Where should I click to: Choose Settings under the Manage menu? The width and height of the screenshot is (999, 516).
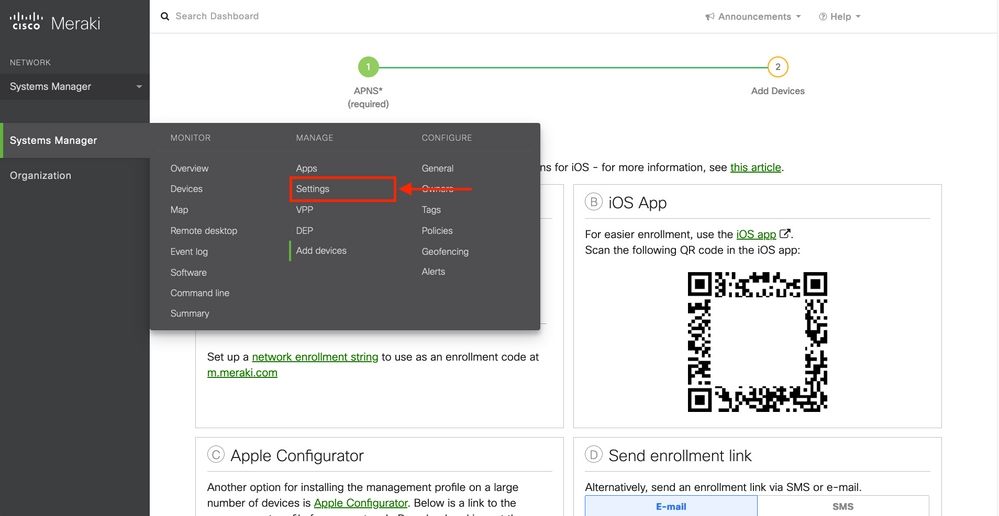(x=313, y=189)
